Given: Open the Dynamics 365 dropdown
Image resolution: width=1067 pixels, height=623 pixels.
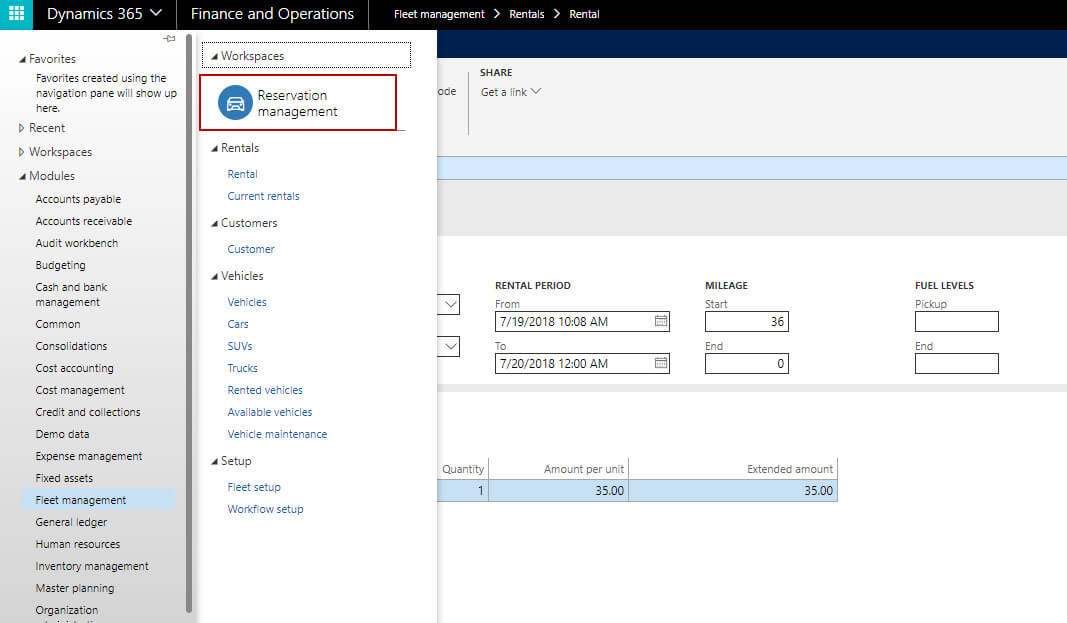Looking at the screenshot, I should pyautogui.click(x=104, y=14).
